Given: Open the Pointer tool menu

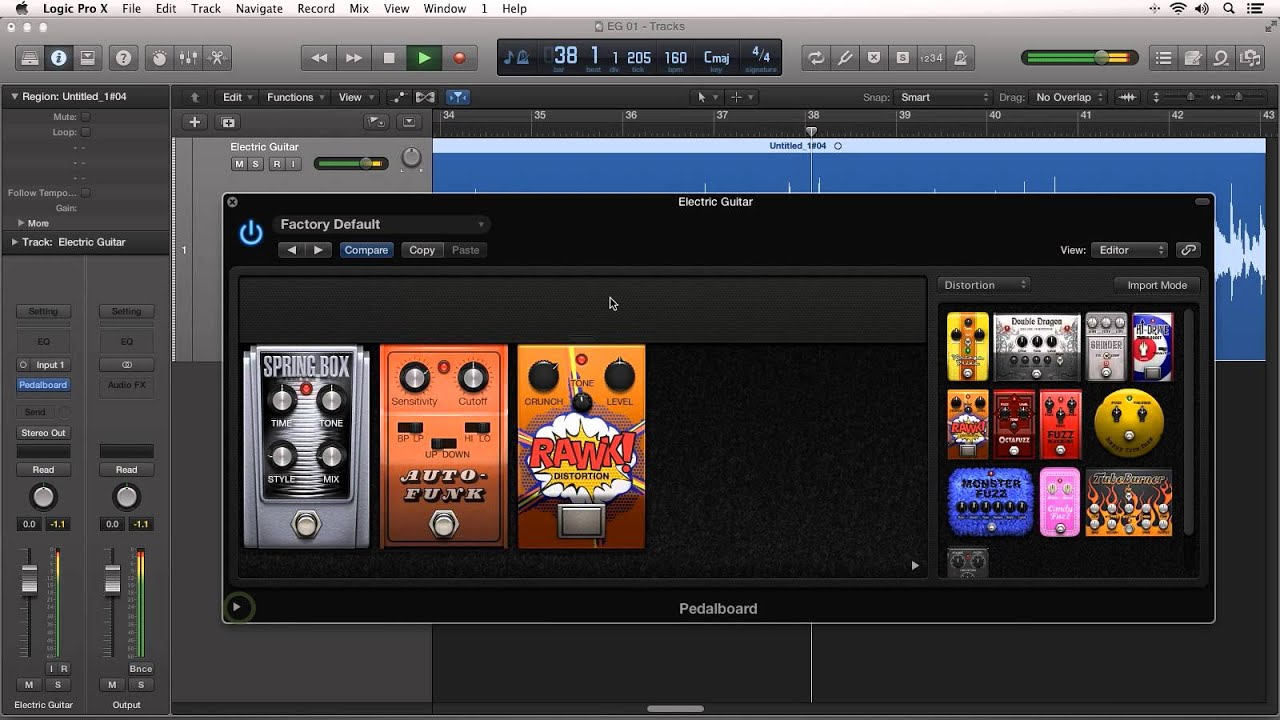Looking at the screenshot, I should [705, 97].
